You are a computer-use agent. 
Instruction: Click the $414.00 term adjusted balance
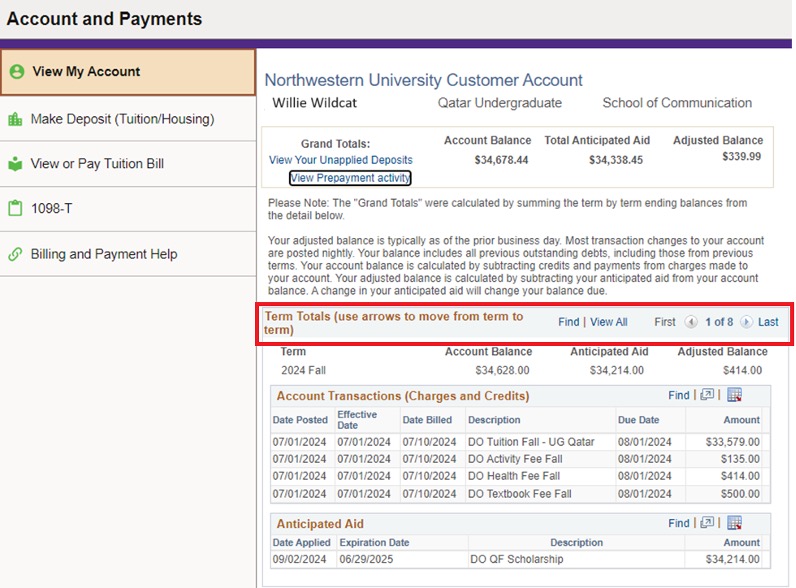click(x=742, y=371)
